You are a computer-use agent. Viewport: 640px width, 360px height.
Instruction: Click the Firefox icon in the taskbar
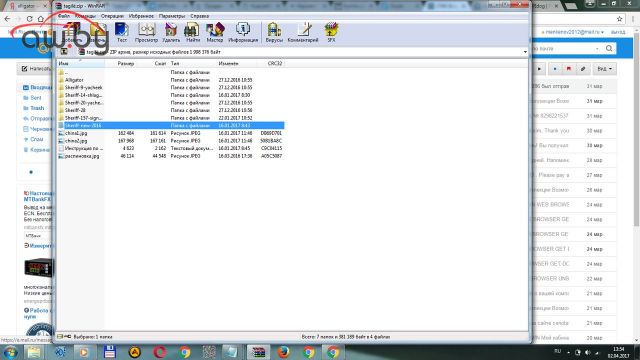[283, 352]
